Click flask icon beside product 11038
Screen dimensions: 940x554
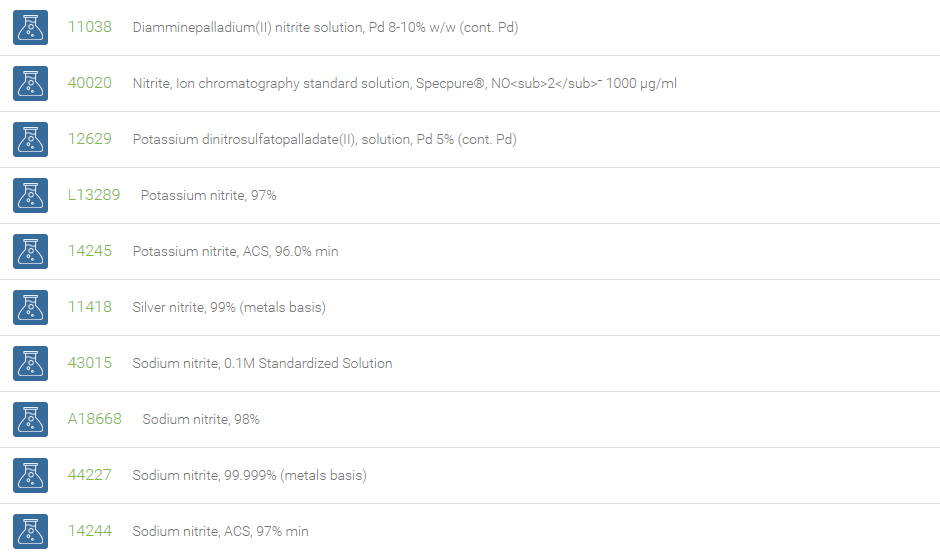(x=31, y=28)
